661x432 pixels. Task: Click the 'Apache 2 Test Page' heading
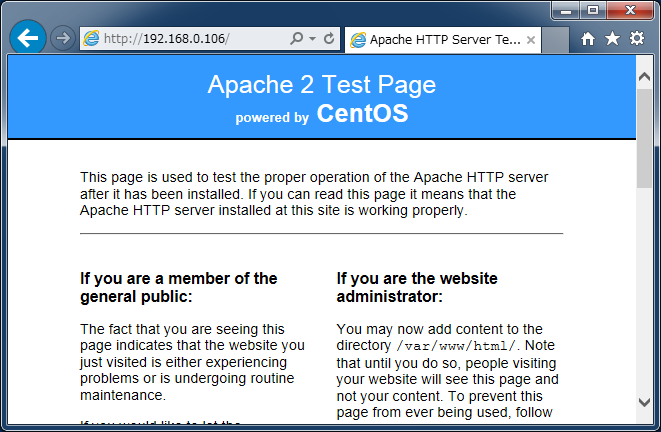322,85
